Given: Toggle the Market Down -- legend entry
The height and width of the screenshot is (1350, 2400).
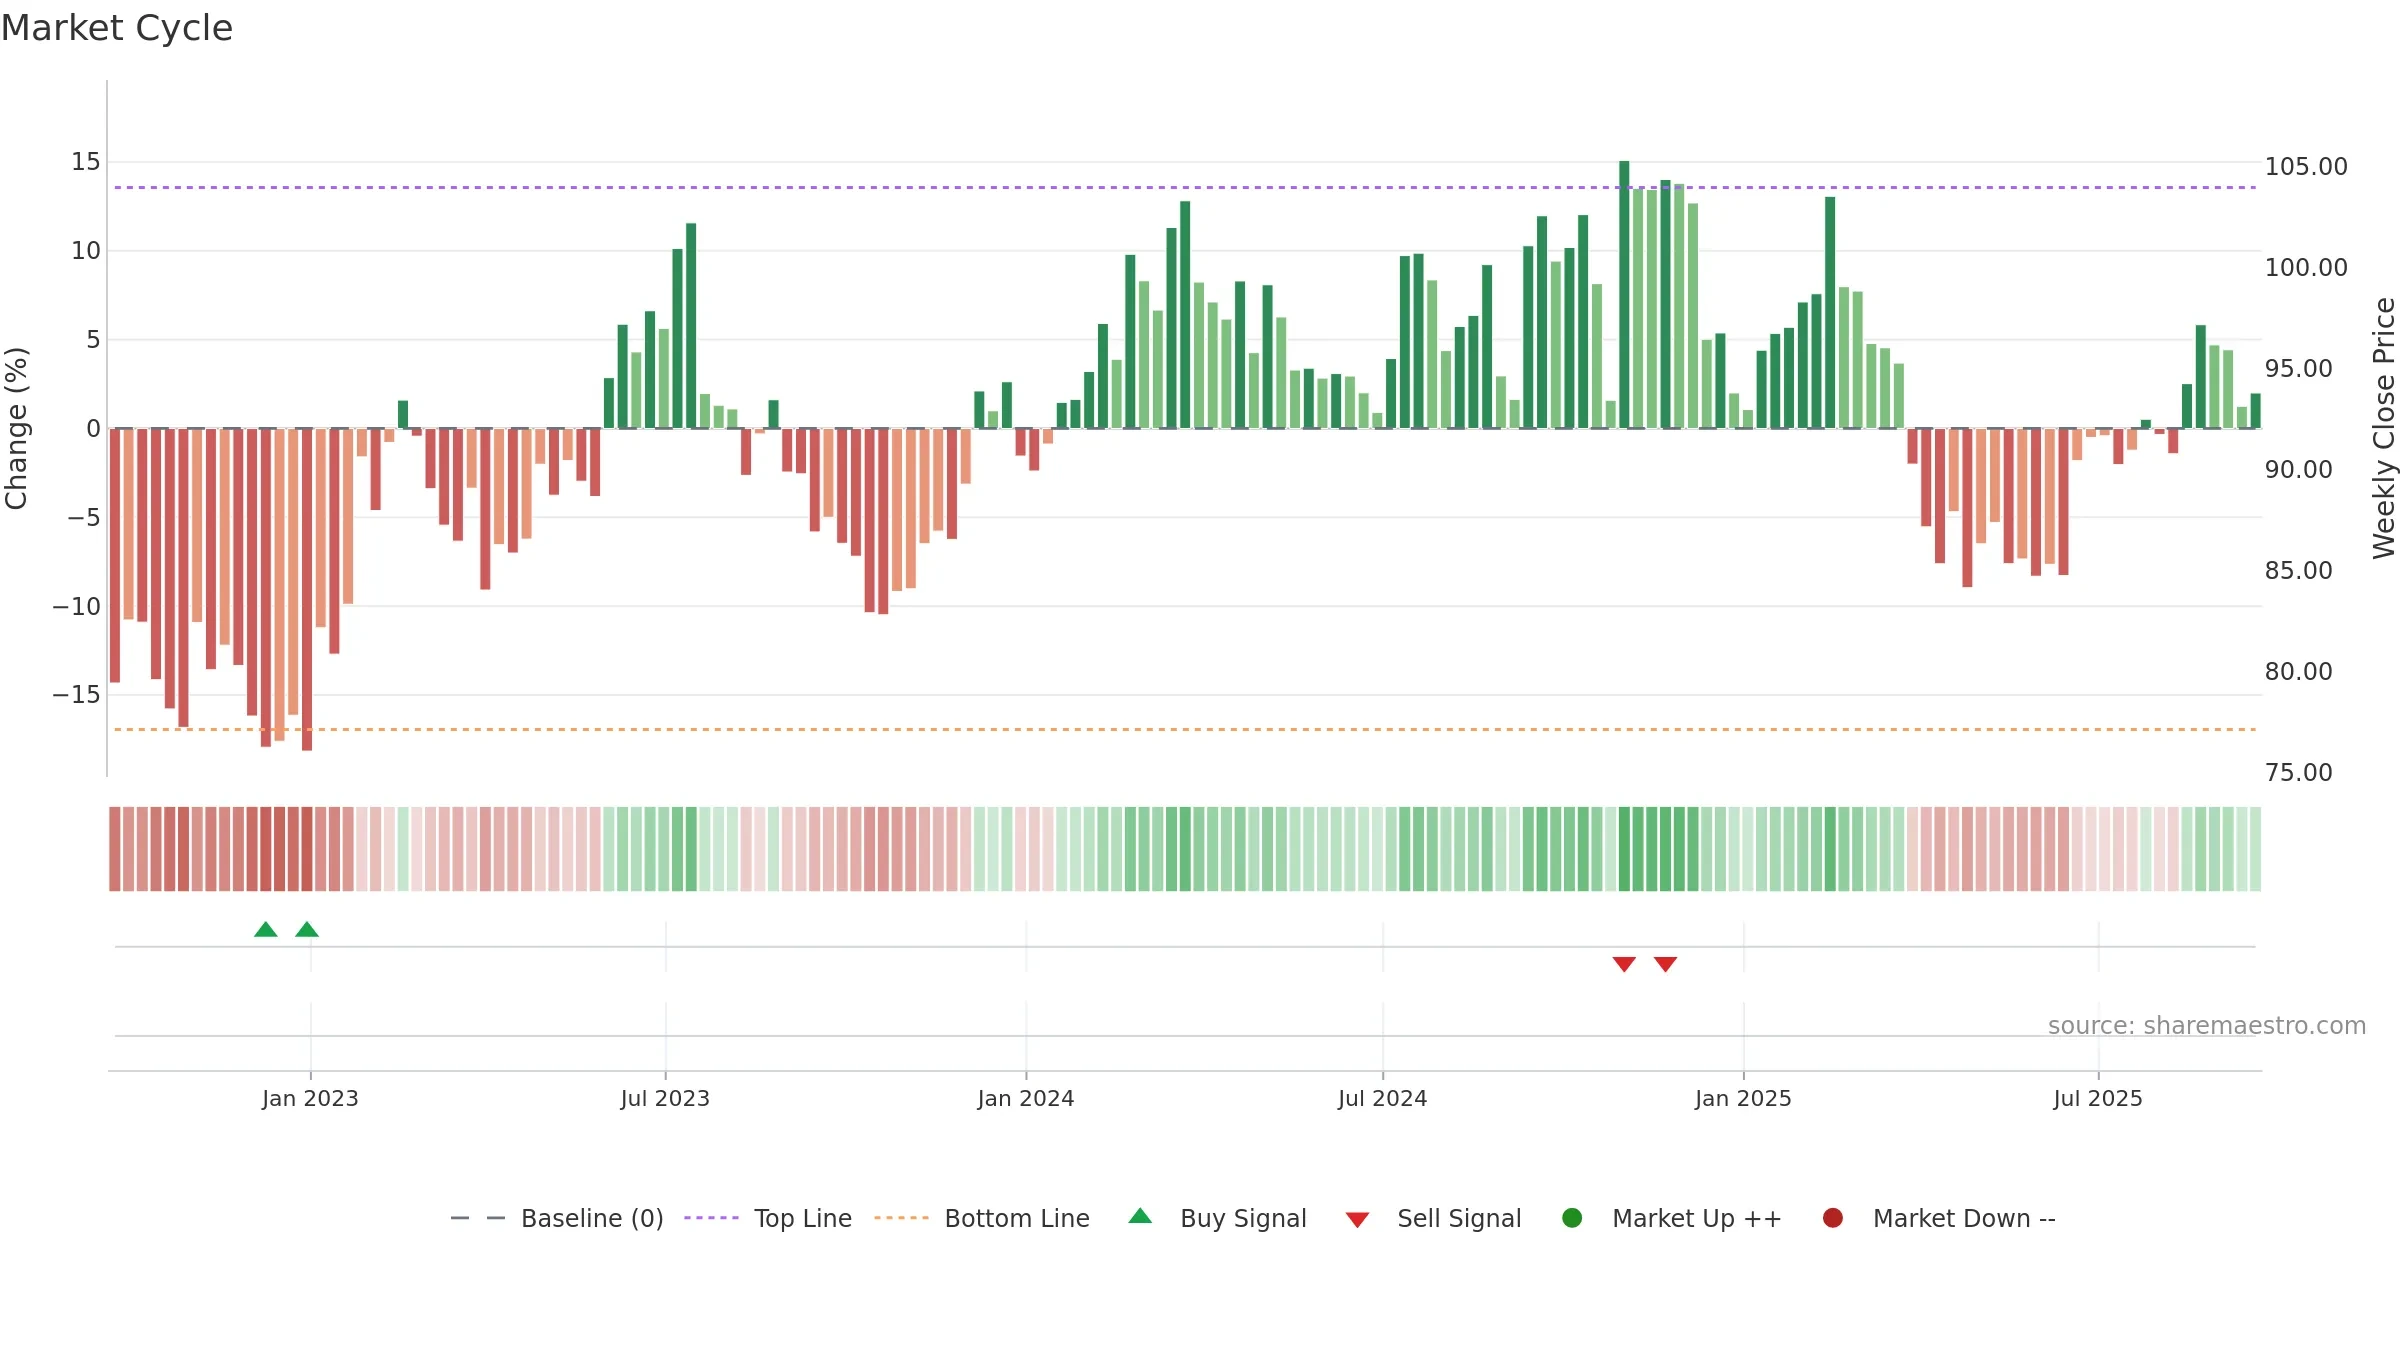Looking at the screenshot, I should tap(1939, 1218).
